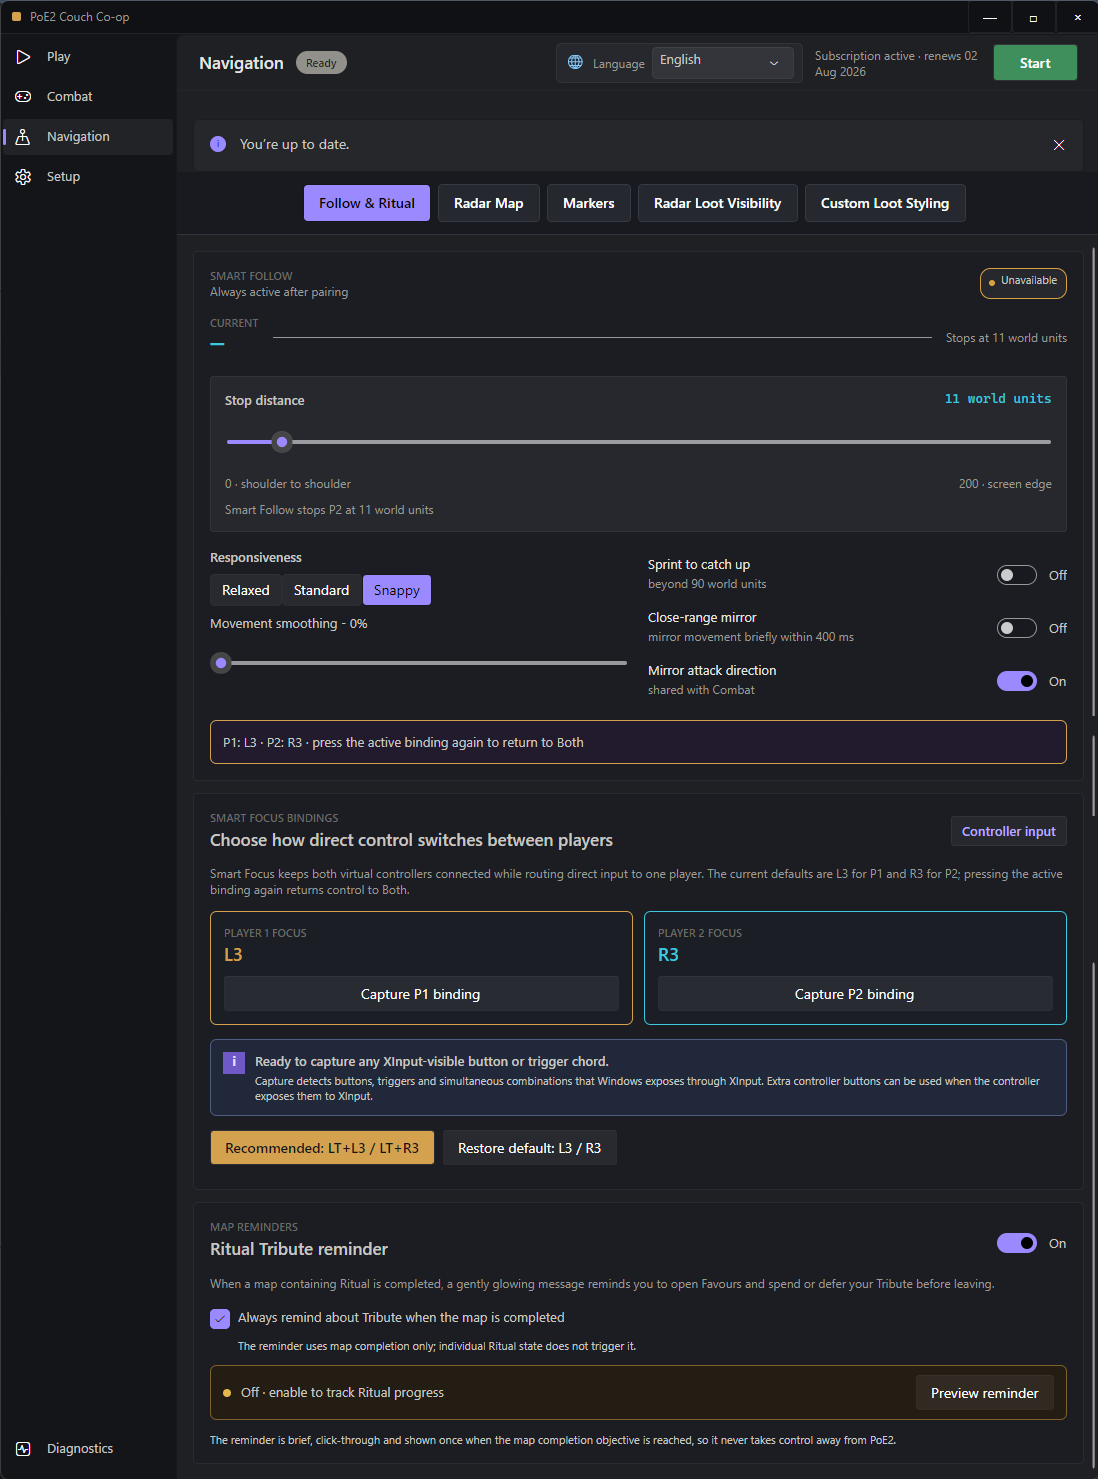Click the Ready status badge

point(321,63)
